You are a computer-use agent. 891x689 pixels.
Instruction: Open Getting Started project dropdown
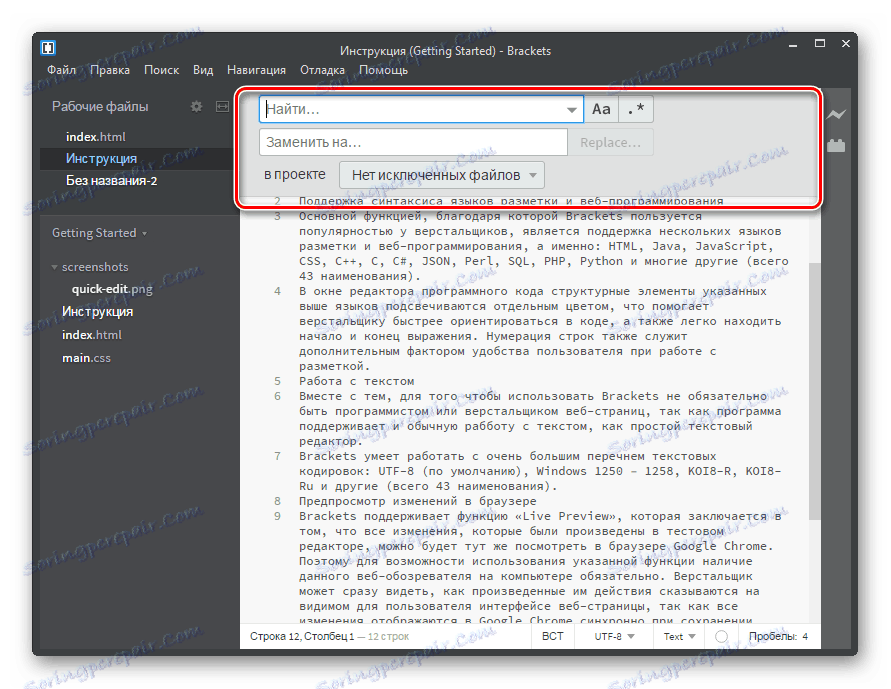(99, 233)
